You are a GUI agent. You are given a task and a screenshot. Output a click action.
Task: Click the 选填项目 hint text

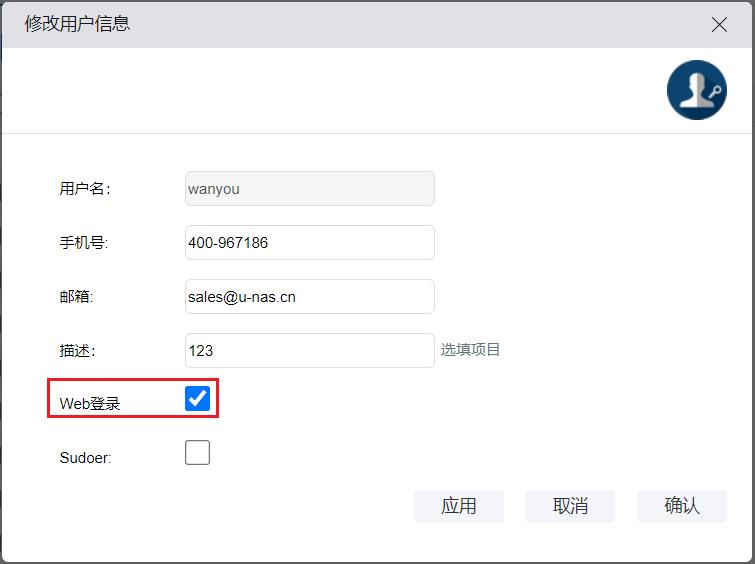470,350
